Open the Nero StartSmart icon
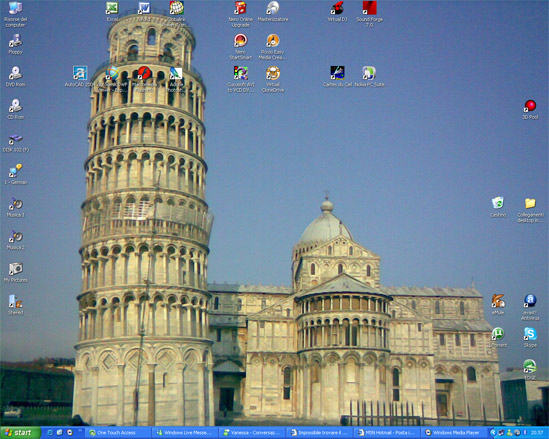Screen dimensions: 549x439 pyautogui.click(x=241, y=47)
